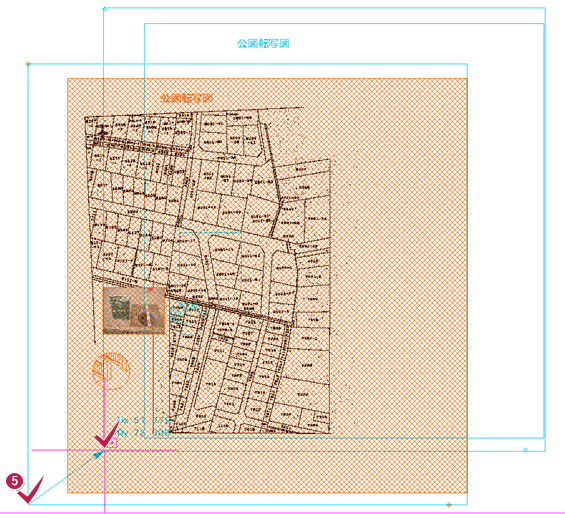The image size is (565, 514).
Task: Click the orange circular stamp symbol
Action: coord(111,371)
